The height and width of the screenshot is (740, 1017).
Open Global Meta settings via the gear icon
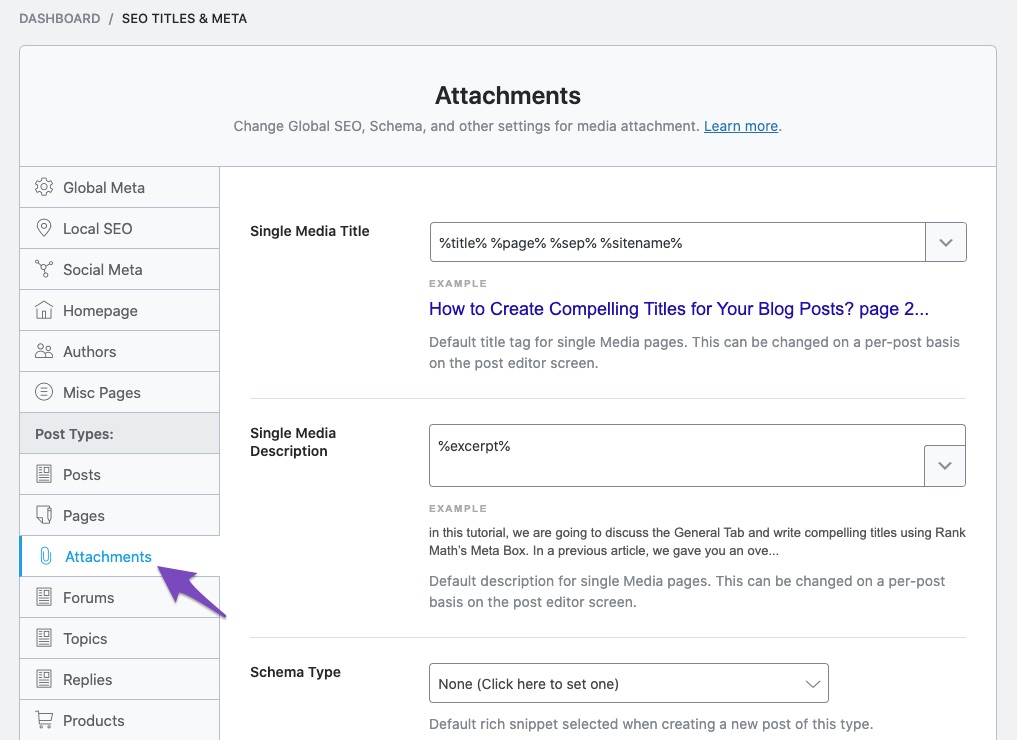tap(43, 187)
